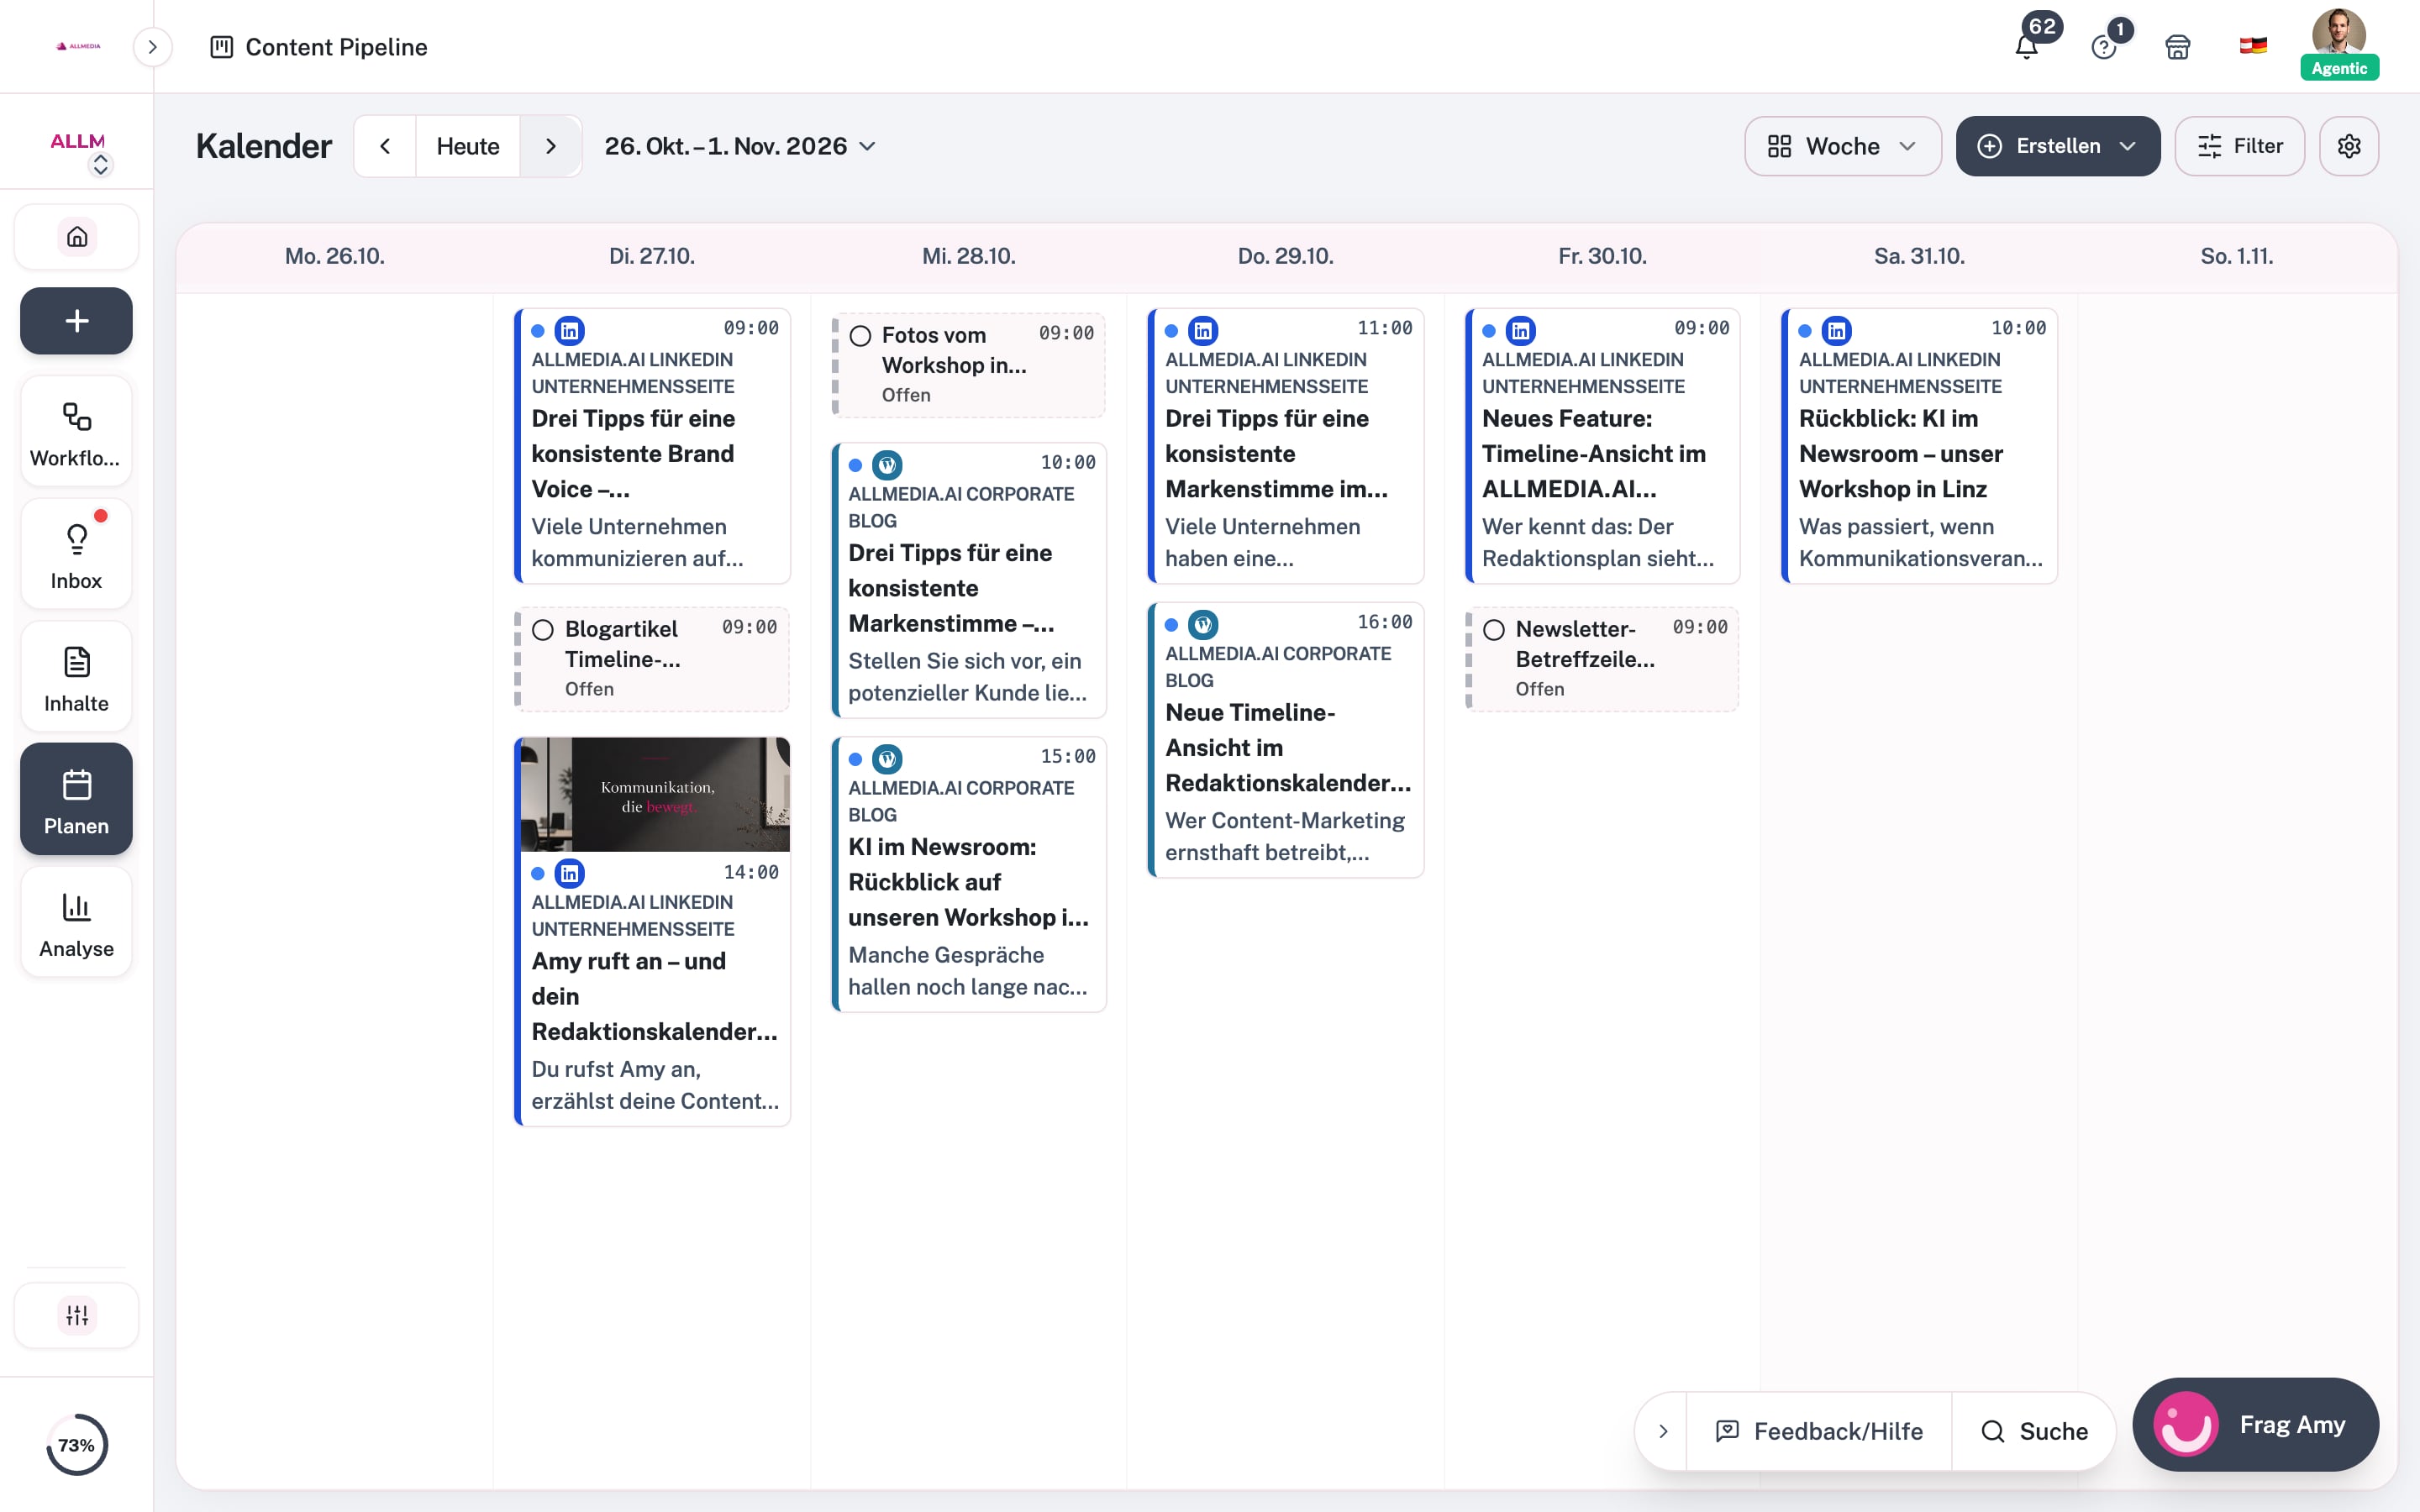
Task: Open the Filter panel
Action: [x=2239, y=146]
